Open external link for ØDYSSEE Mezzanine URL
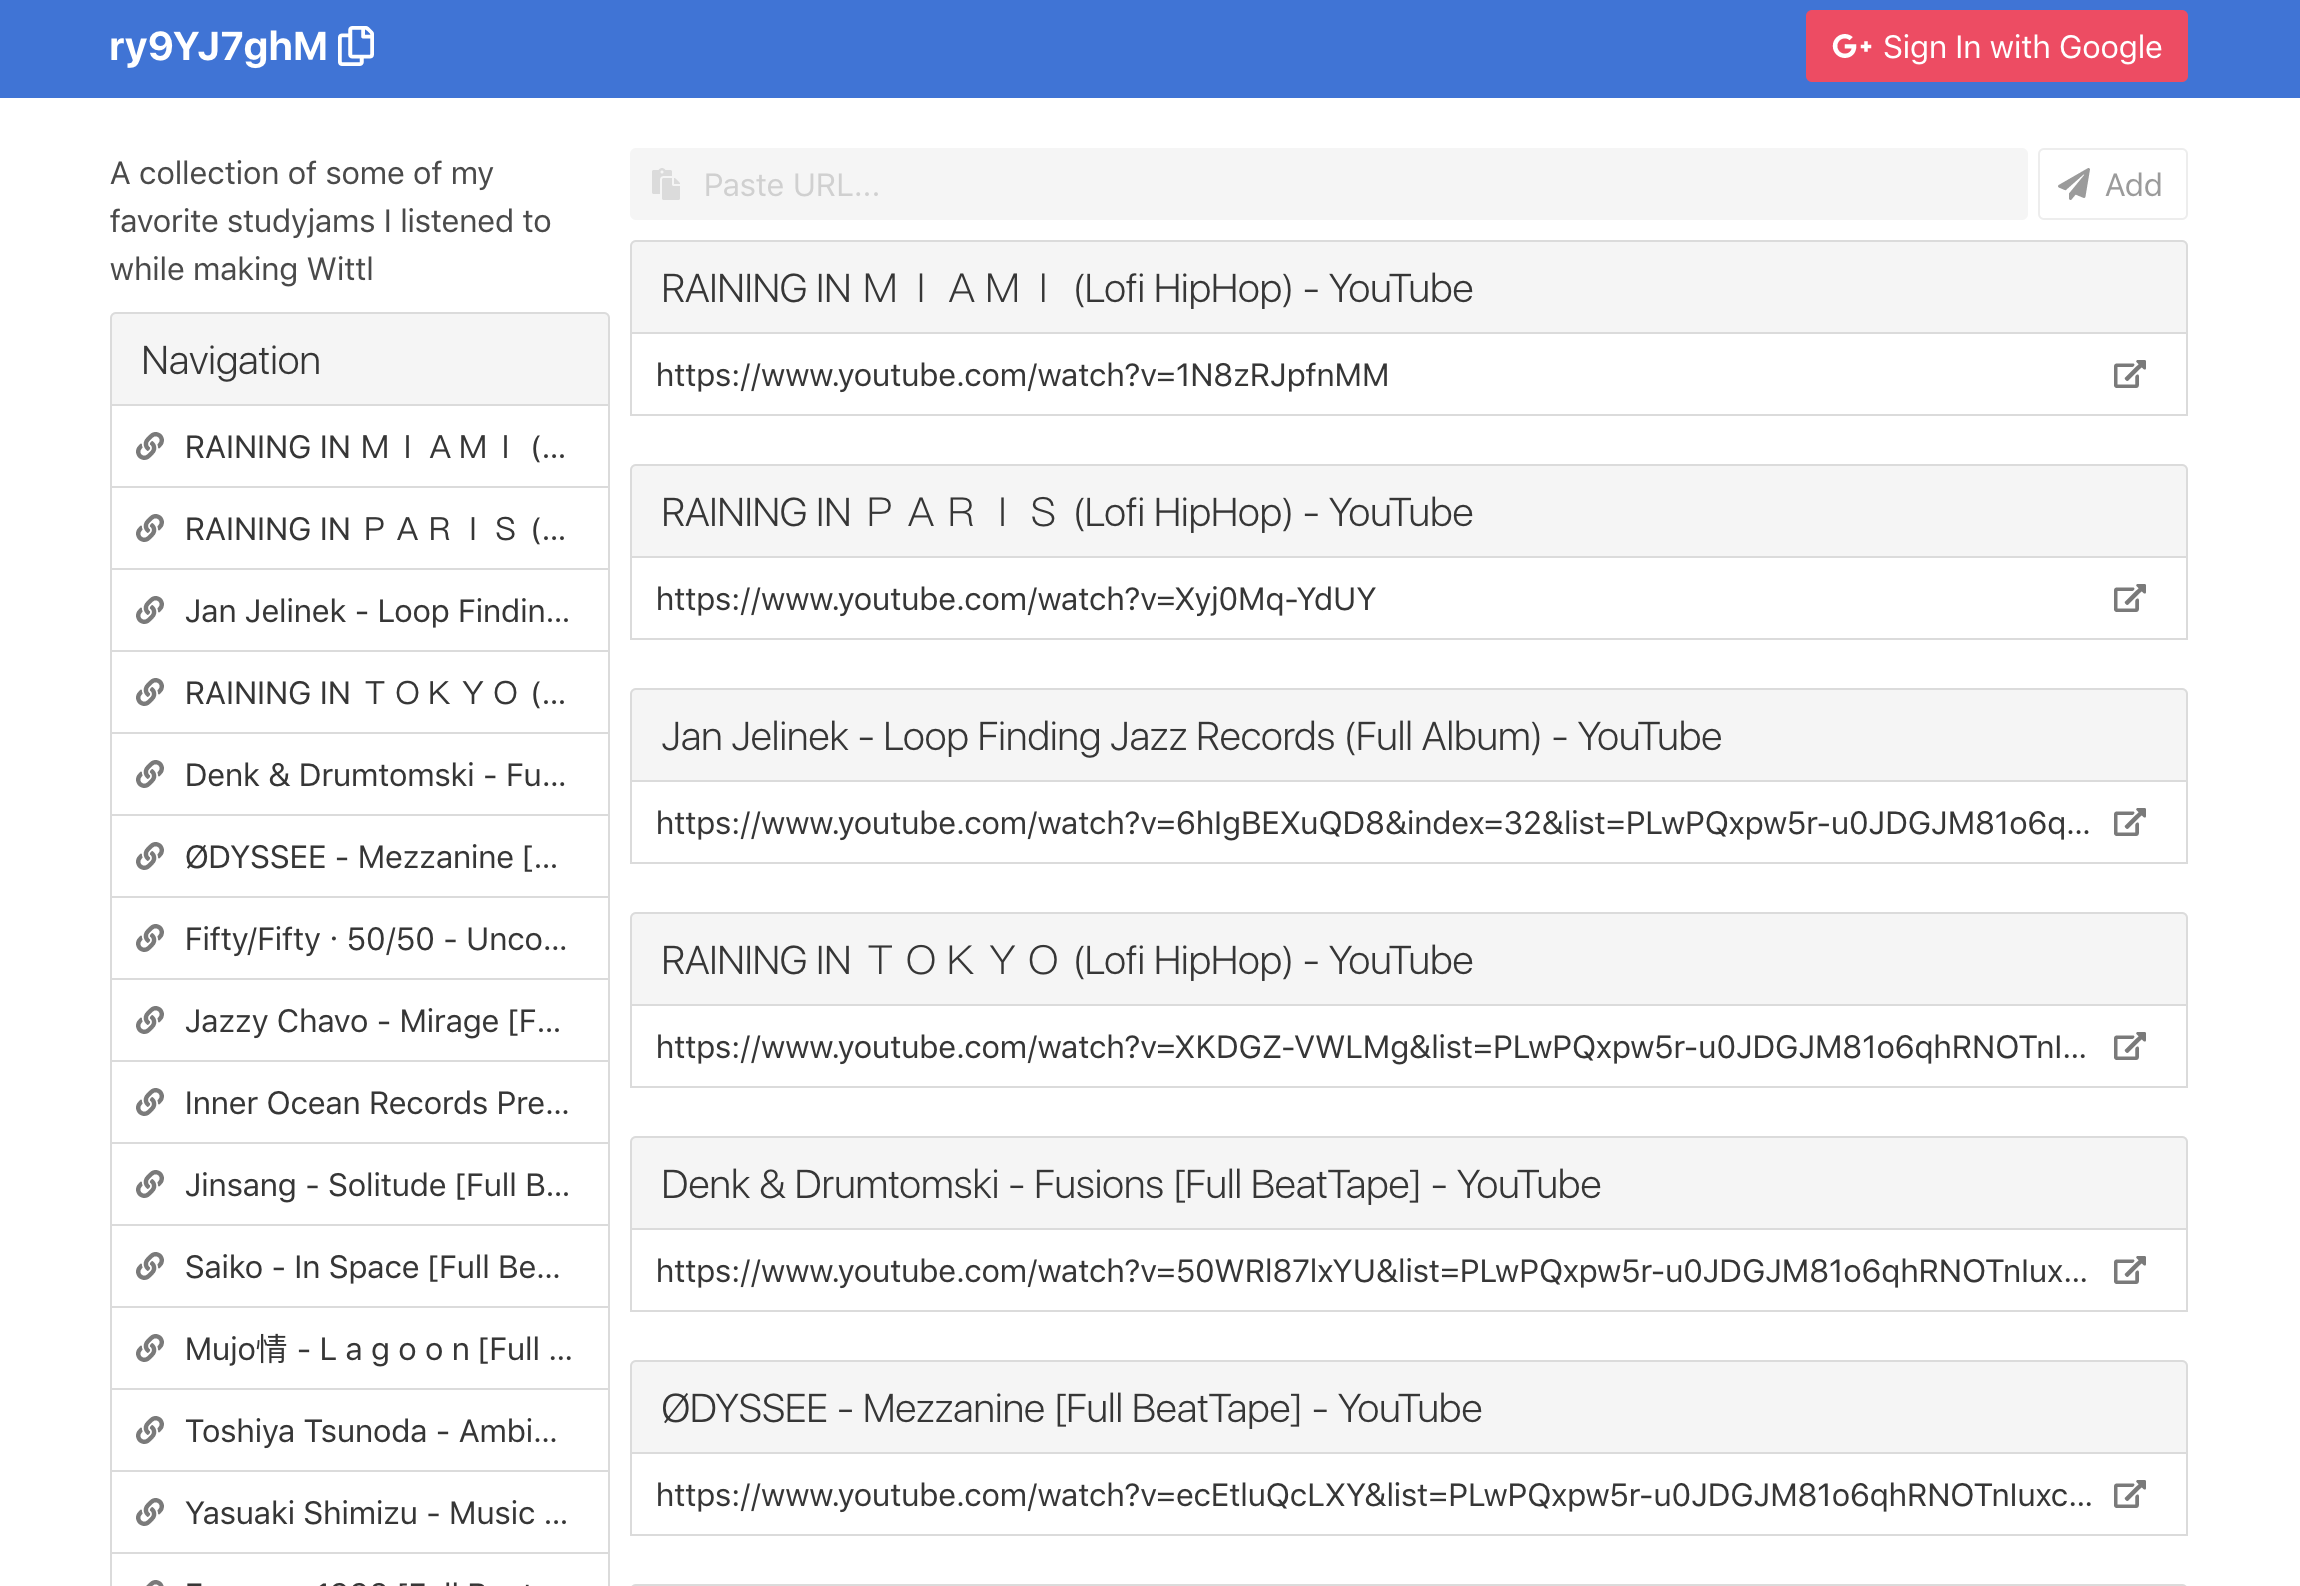Viewport: 2300px width, 1586px height. coord(2130,1494)
